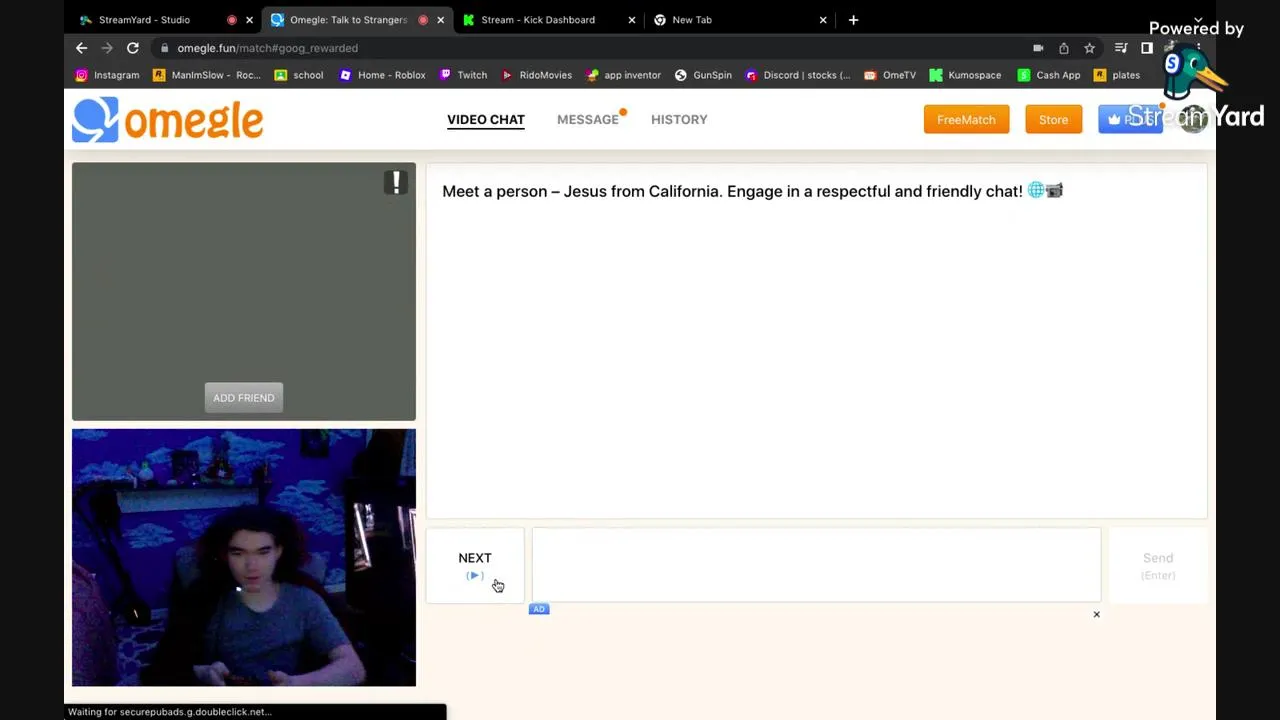The width and height of the screenshot is (1280, 720).
Task: Click the blue crown premium button
Action: pos(1130,119)
